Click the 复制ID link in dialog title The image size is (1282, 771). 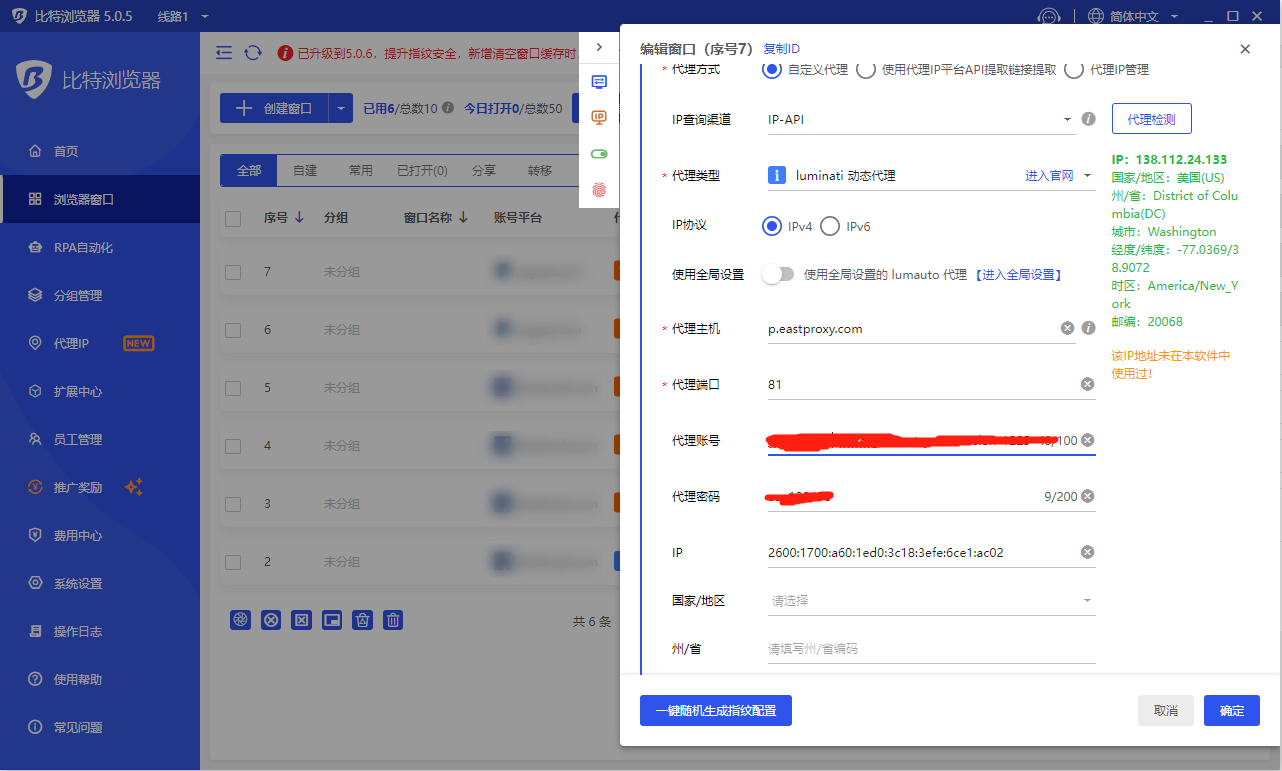pyautogui.click(x=781, y=49)
